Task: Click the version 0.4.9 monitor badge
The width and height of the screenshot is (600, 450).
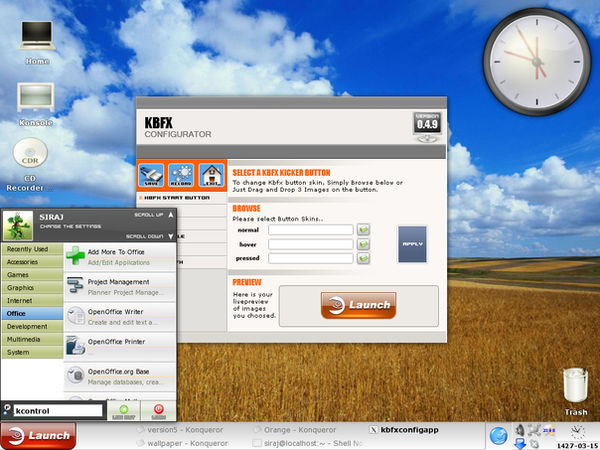Action: 427,127
